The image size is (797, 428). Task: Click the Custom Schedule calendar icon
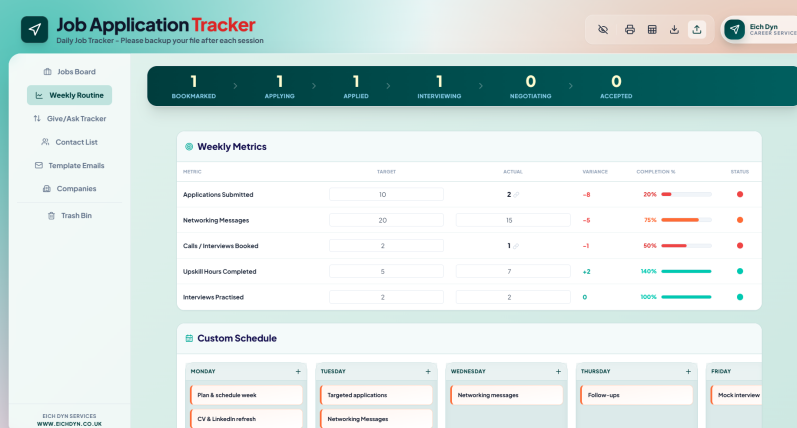[x=189, y=338]
